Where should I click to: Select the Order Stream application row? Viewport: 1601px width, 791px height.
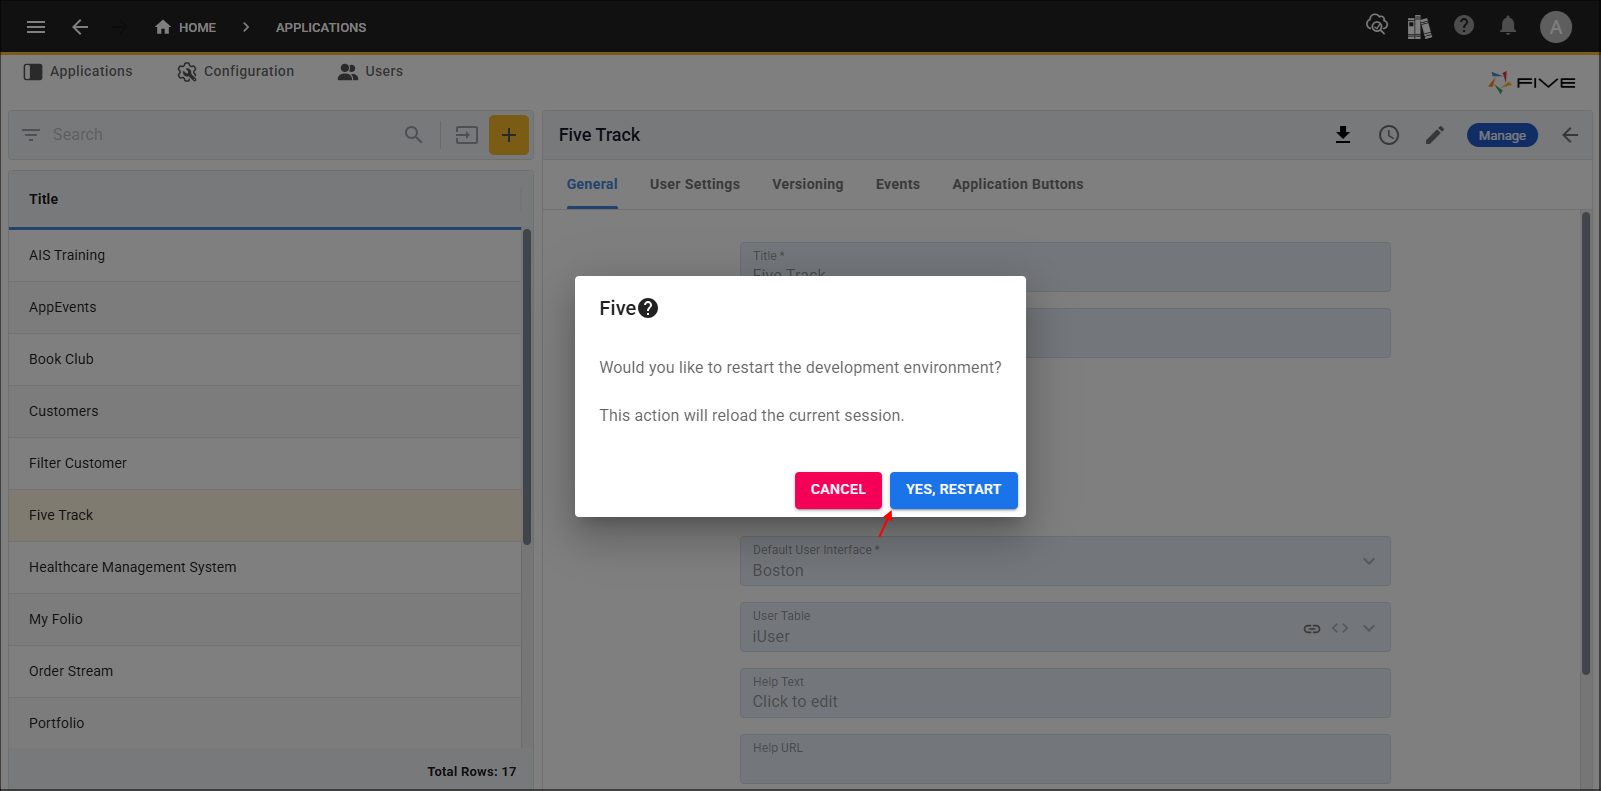pyautogui.click(x=265, y=671)
